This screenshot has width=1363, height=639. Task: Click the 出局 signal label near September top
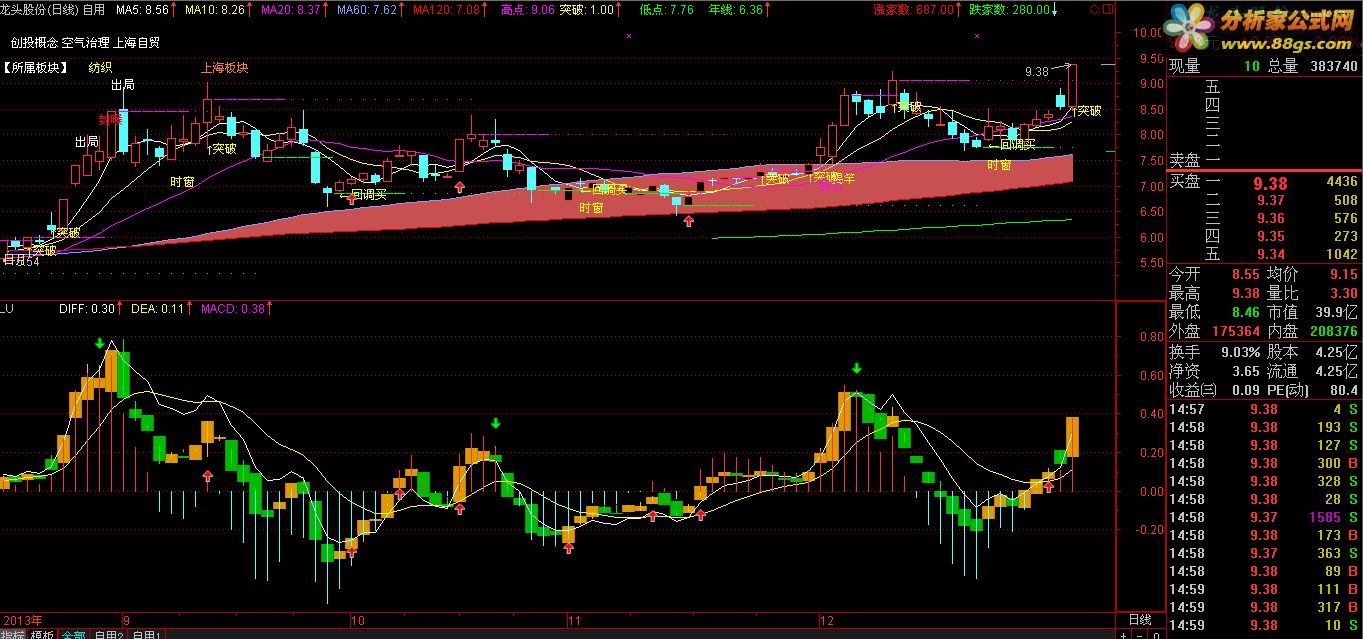[123, 85]
